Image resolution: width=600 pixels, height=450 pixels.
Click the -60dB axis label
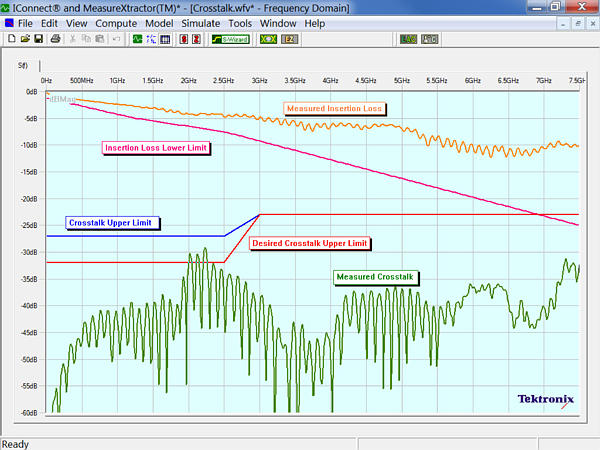tap(29, 413)
